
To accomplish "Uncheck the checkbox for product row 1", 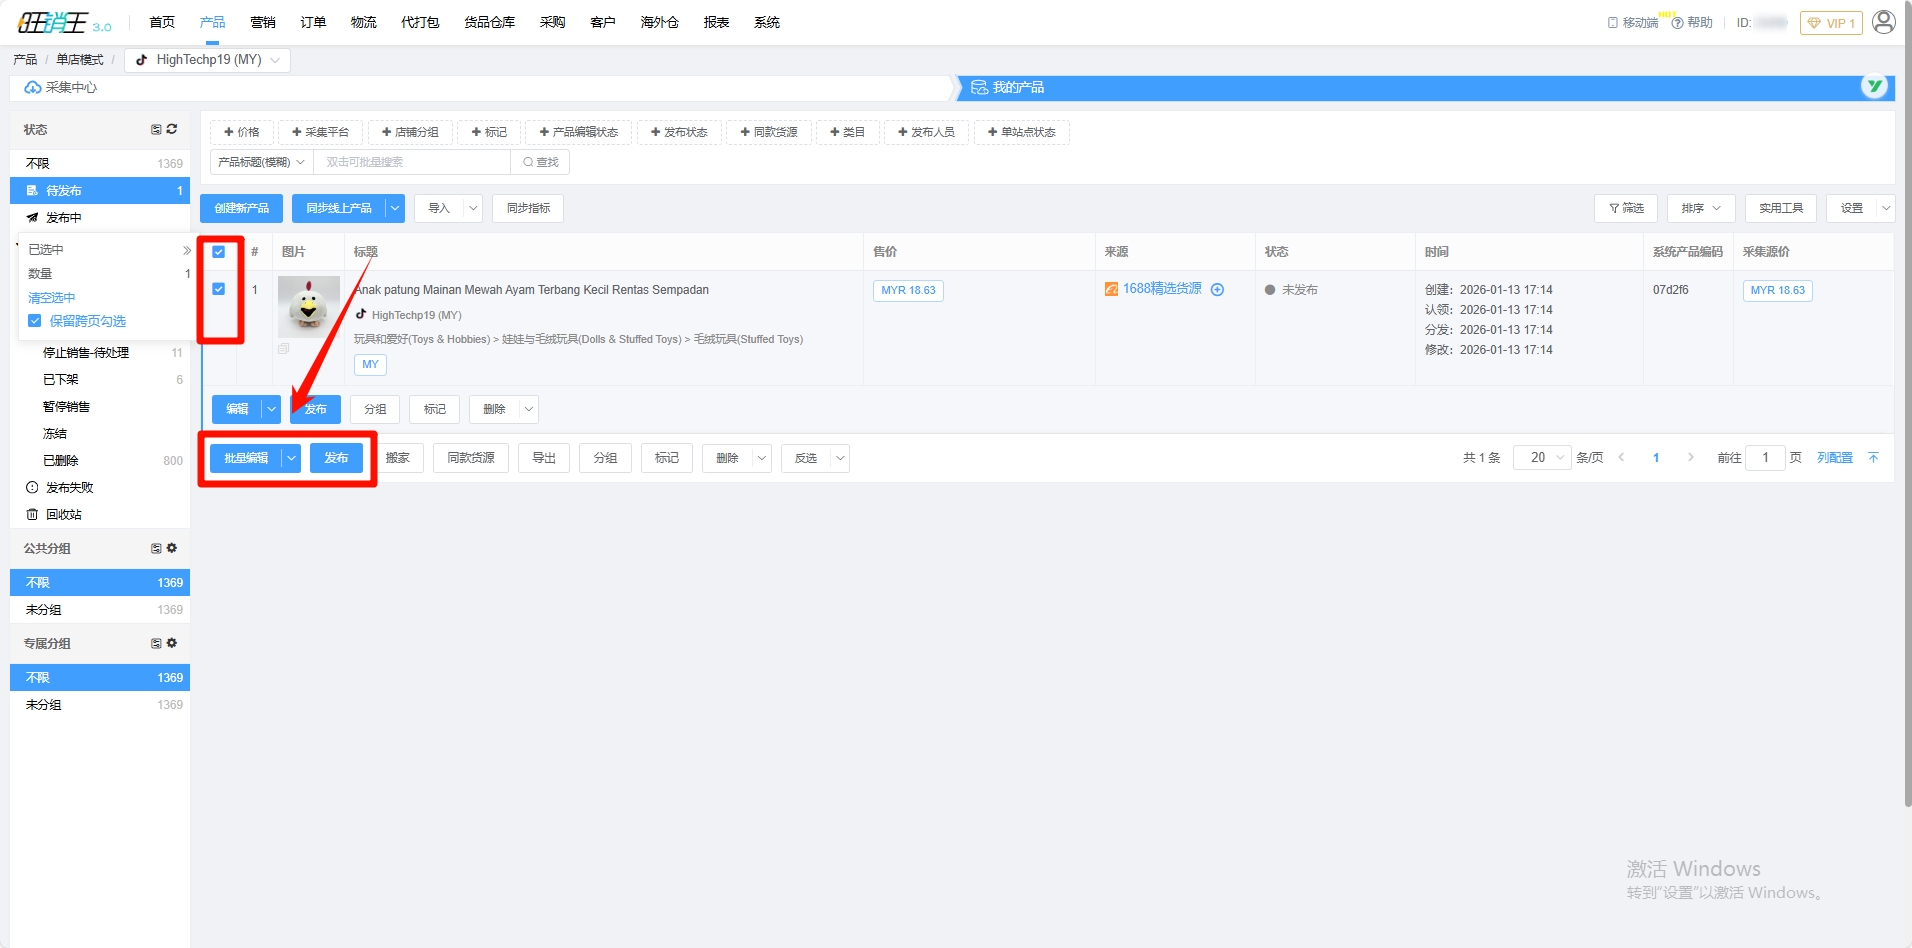I will pyautogui.click(x=219, y=289).
